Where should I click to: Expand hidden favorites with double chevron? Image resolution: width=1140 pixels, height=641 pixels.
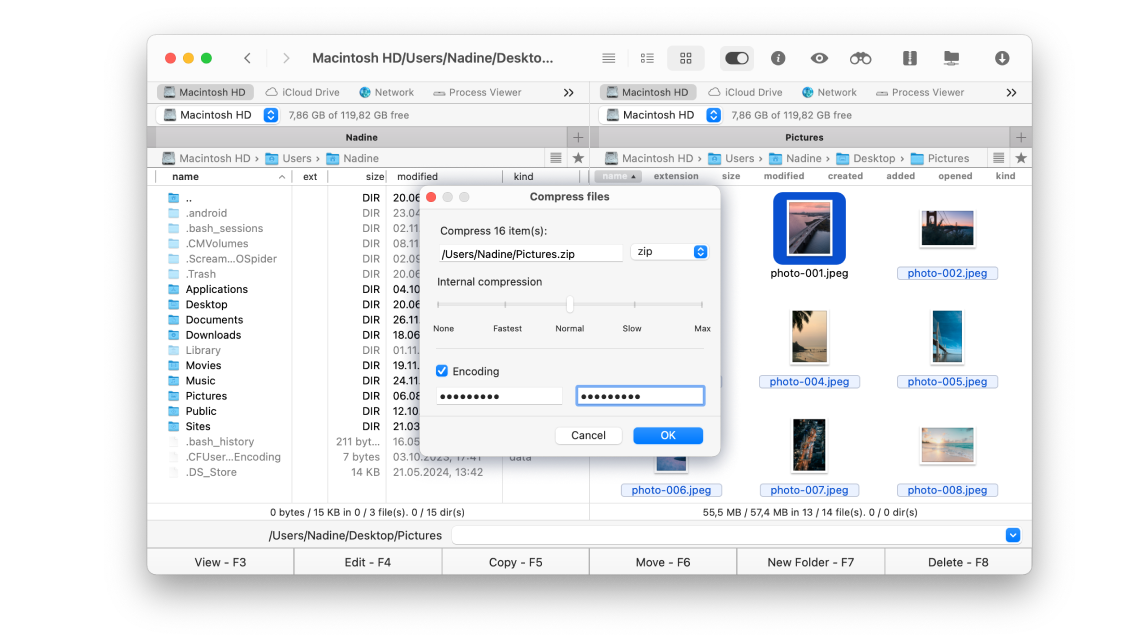(568, 92)
